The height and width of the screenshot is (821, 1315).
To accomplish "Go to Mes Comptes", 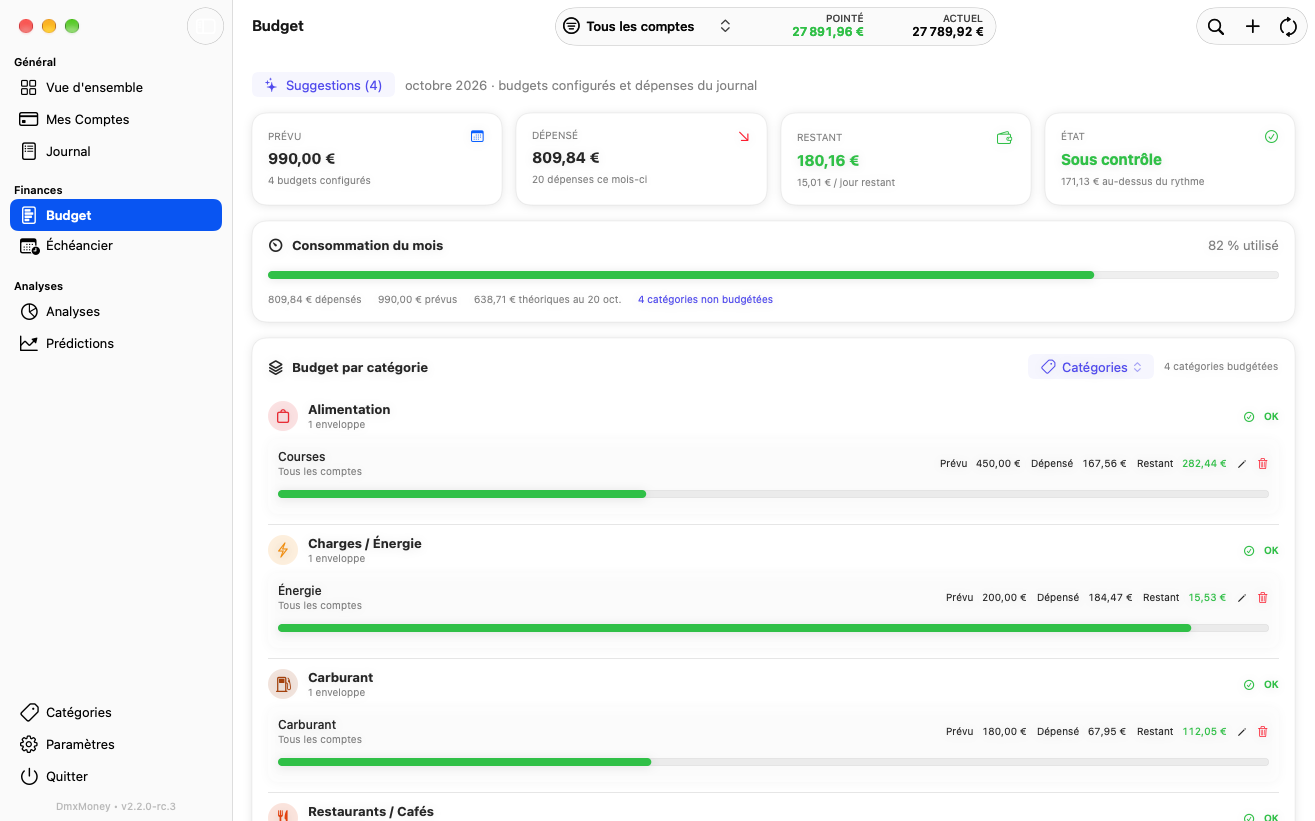I will click(116, 119).
